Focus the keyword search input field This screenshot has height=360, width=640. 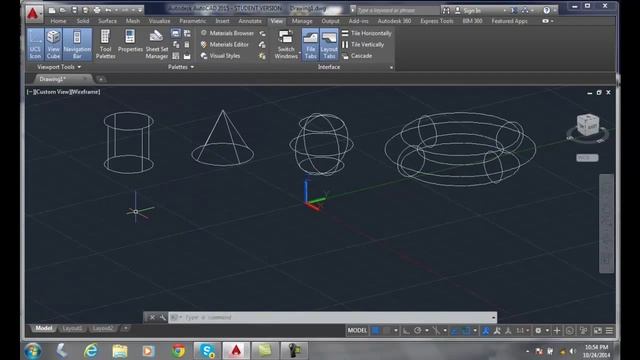coord(397,10)
